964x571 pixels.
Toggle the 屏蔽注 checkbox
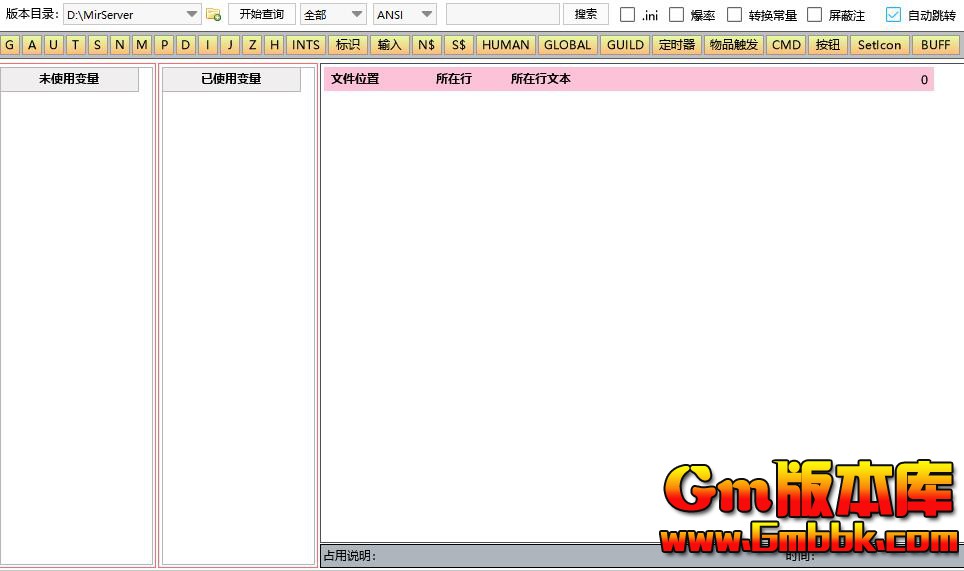[x=815, y=15]
